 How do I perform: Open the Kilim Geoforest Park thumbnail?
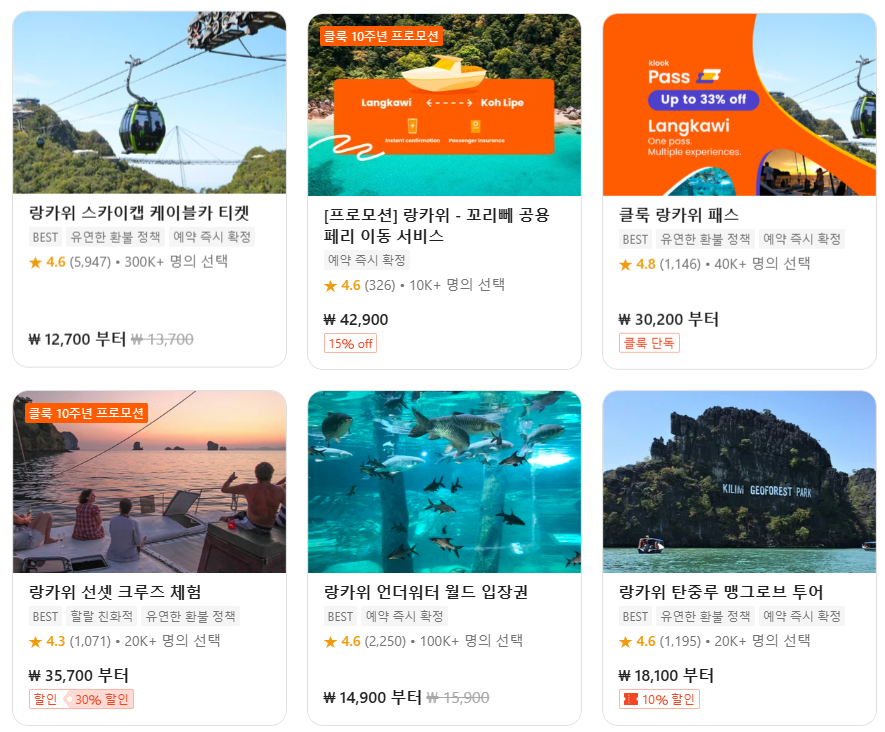point(739,481)
